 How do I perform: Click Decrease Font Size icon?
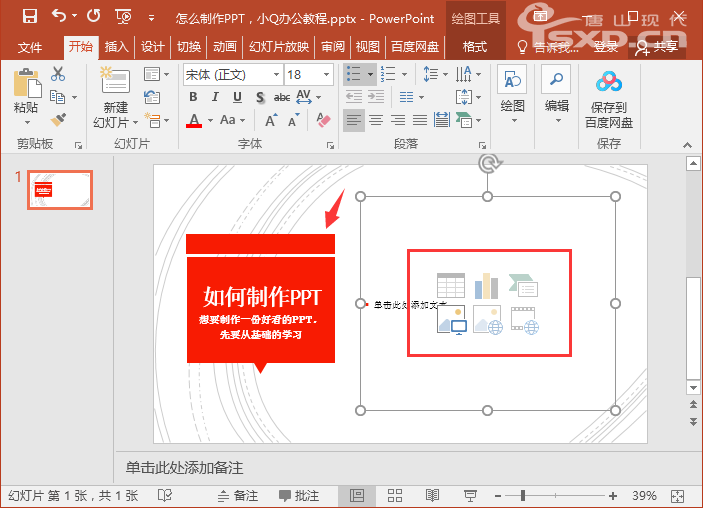294,120
